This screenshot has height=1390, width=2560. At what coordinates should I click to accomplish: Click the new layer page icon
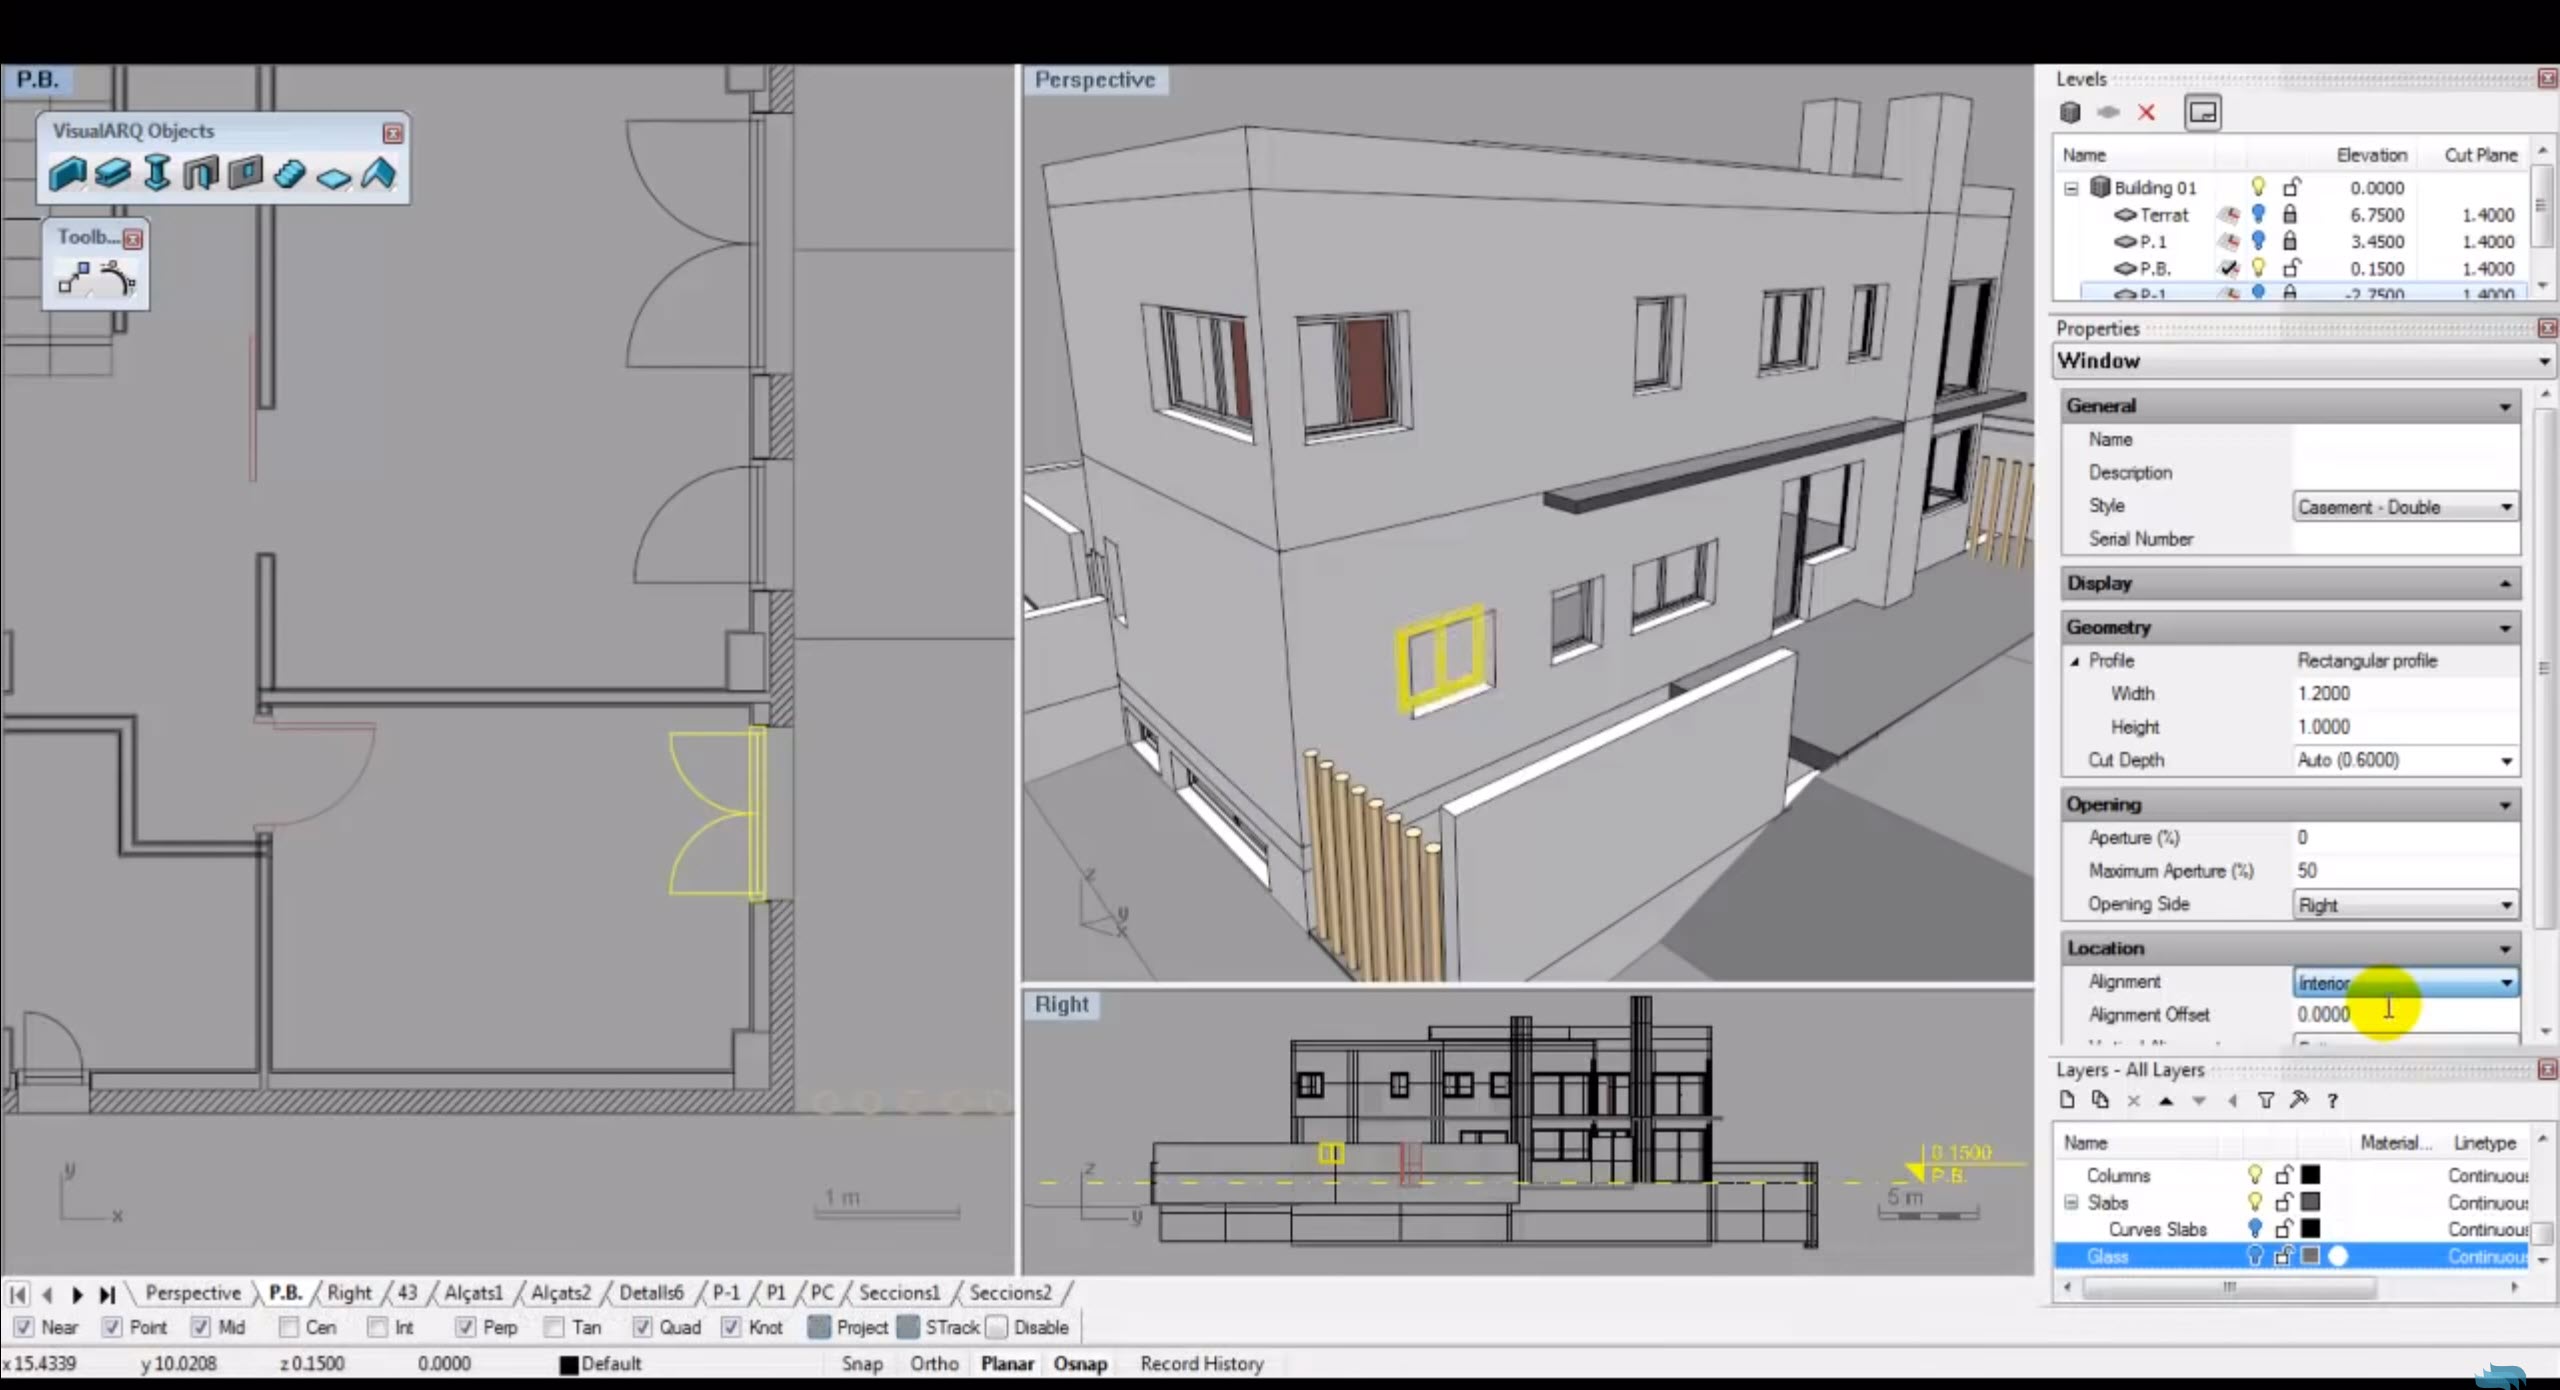coord(2067,1101)
